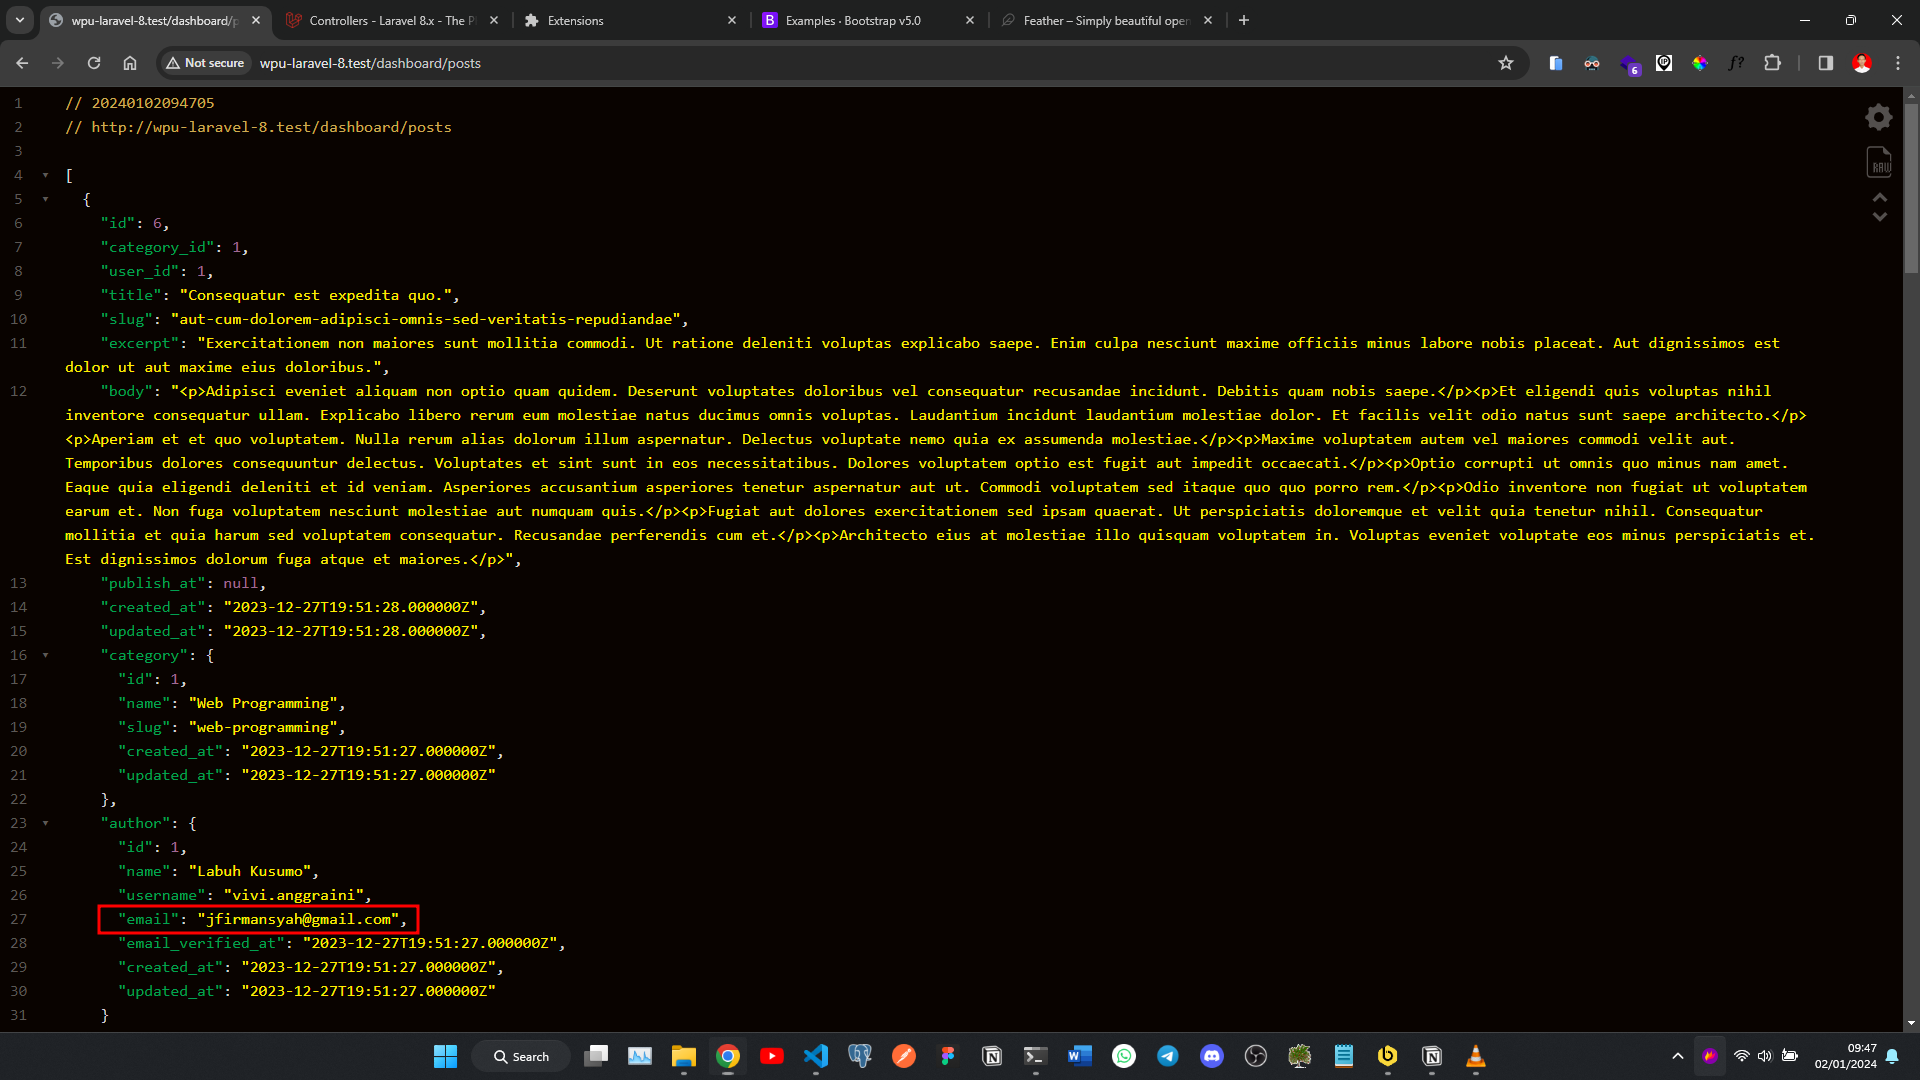
Task: Open the tab search dropdown arrow
Action: click(19, 20)
